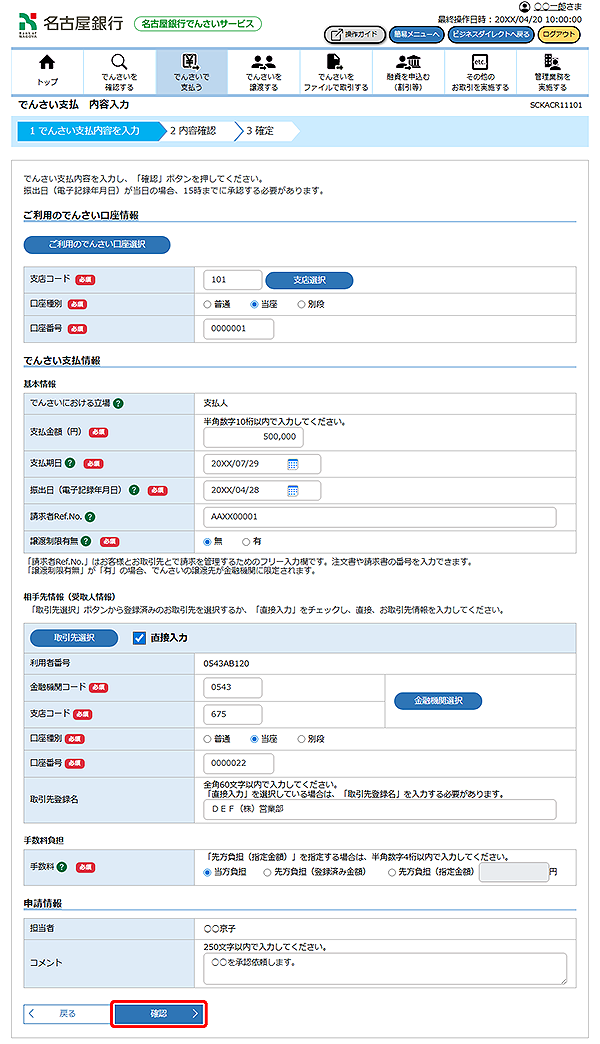Open でんさいをファイルで取引する file icon
Viewport: 600px width, 1044px height.
[335, 63]
